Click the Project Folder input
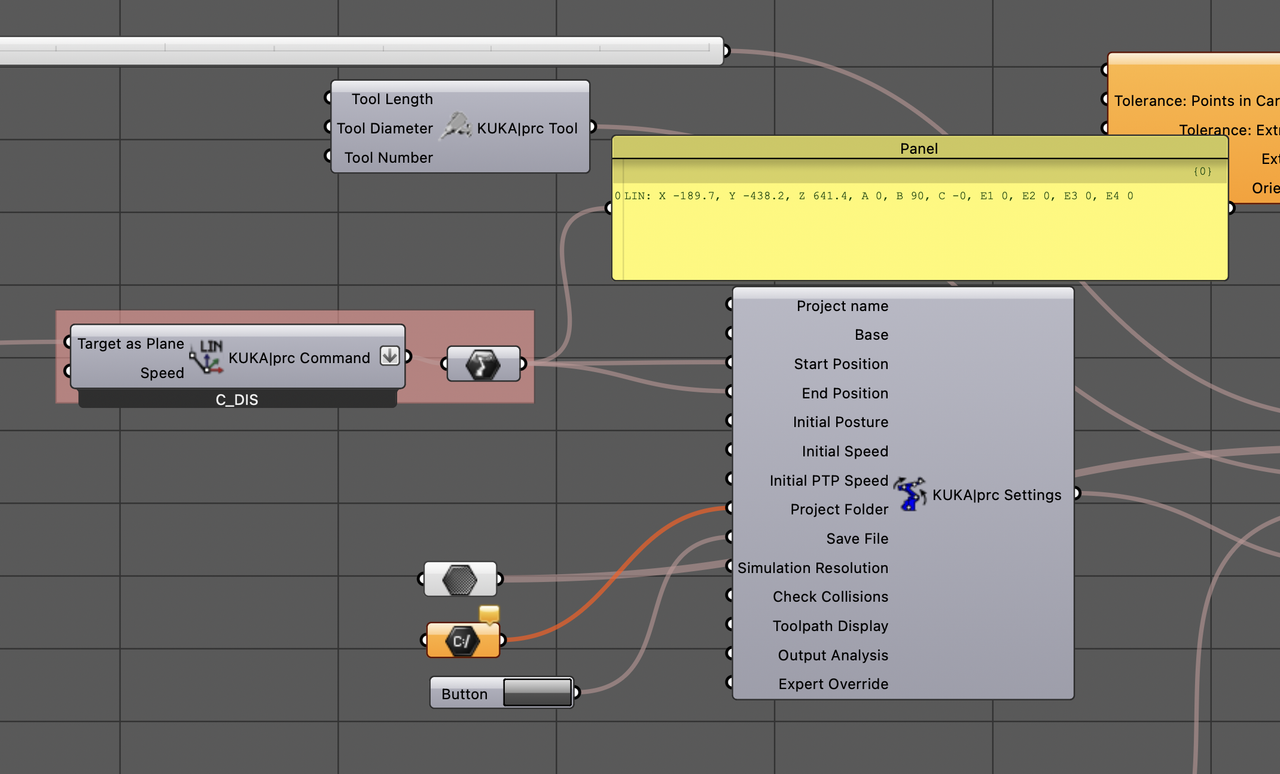Image resolution: width=1280 pixels, height=774 pixels. (x=839, y=509)
